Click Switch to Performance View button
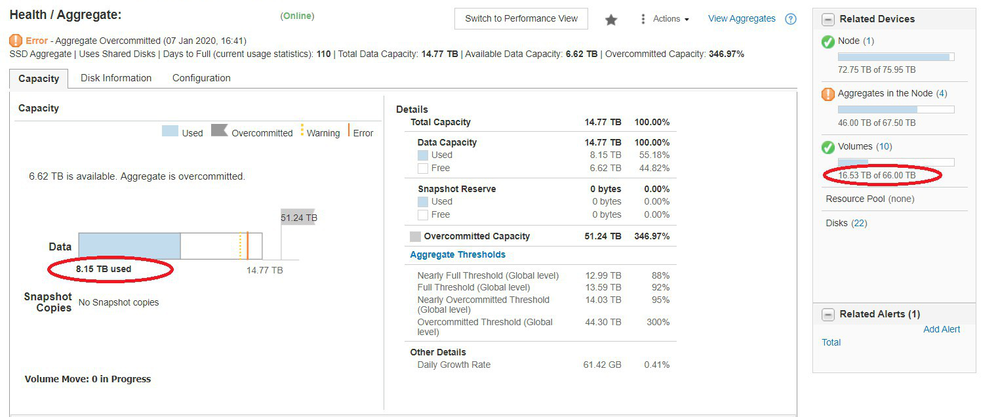Image resolution: width=998 pixels, height=417 pixels. pyautogui.click(x=521, y=19)
